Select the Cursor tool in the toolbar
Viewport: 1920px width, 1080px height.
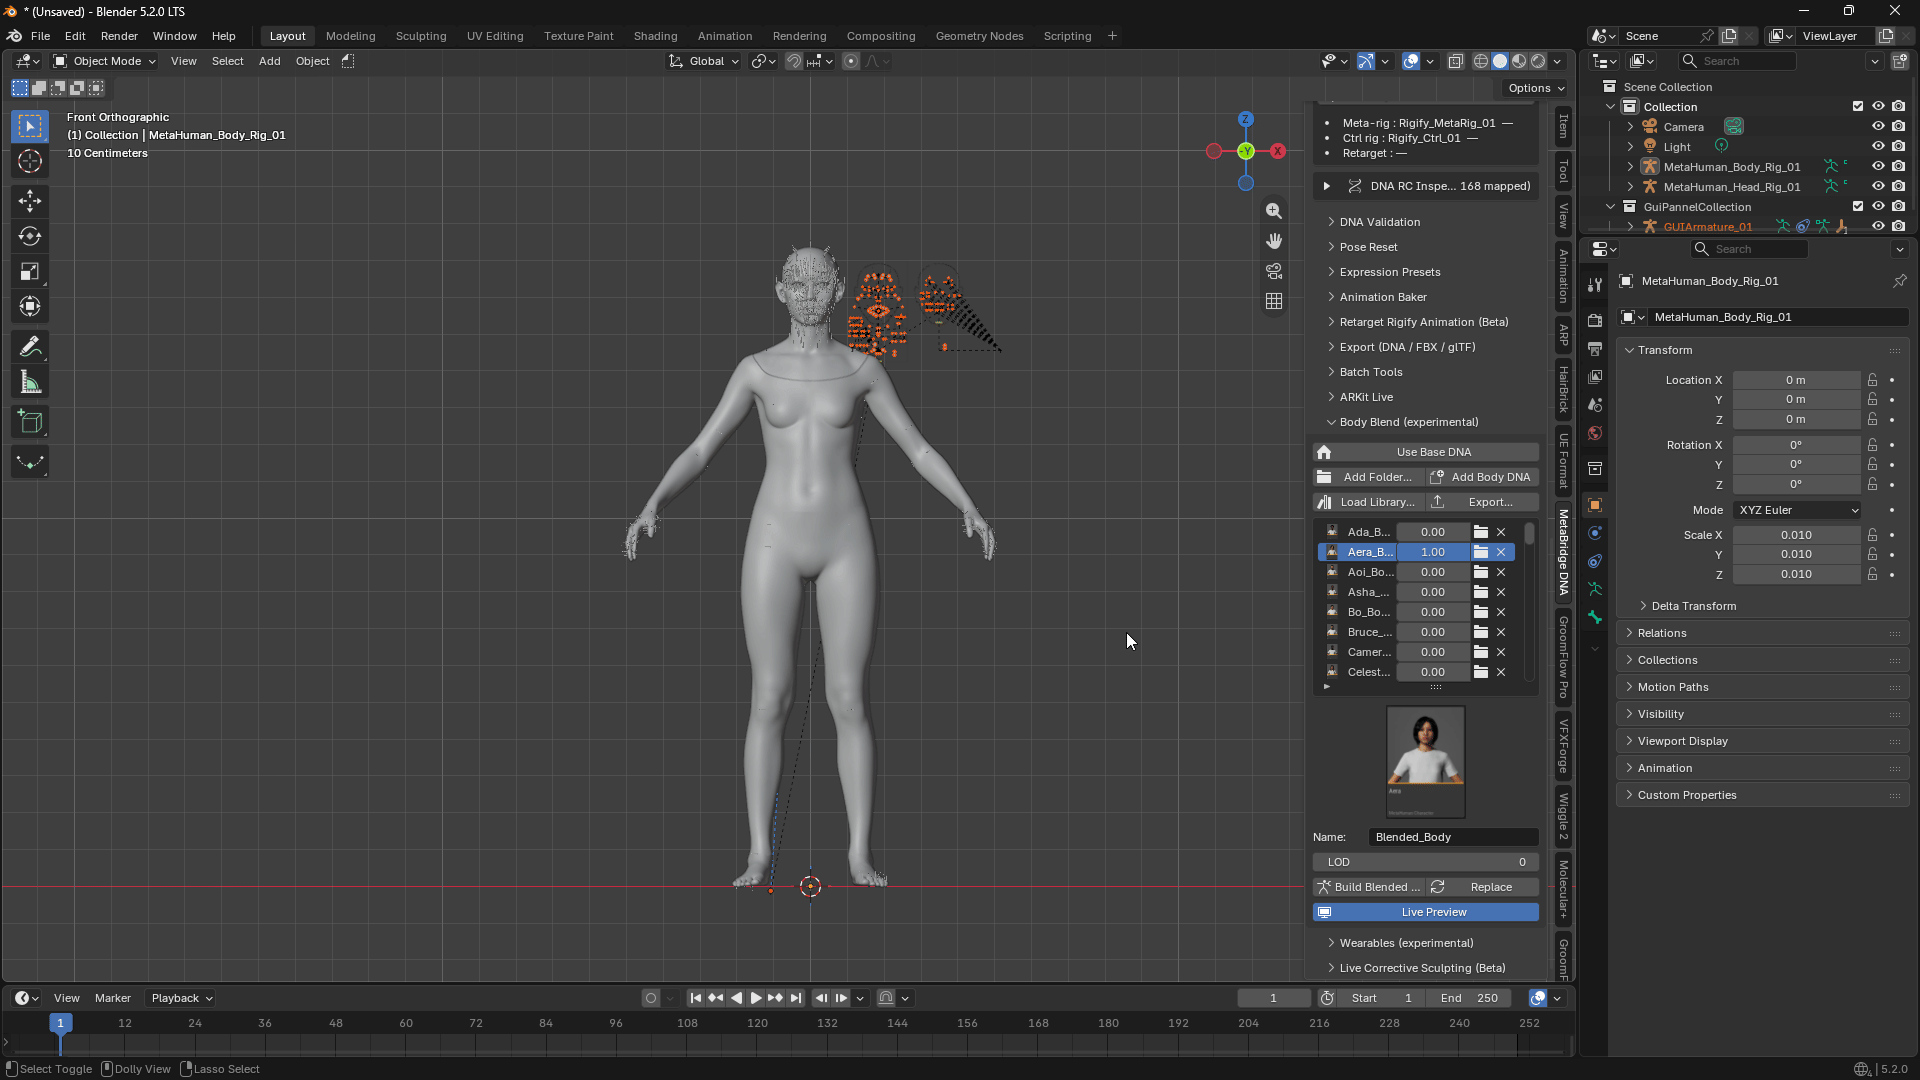pos(30,161)
